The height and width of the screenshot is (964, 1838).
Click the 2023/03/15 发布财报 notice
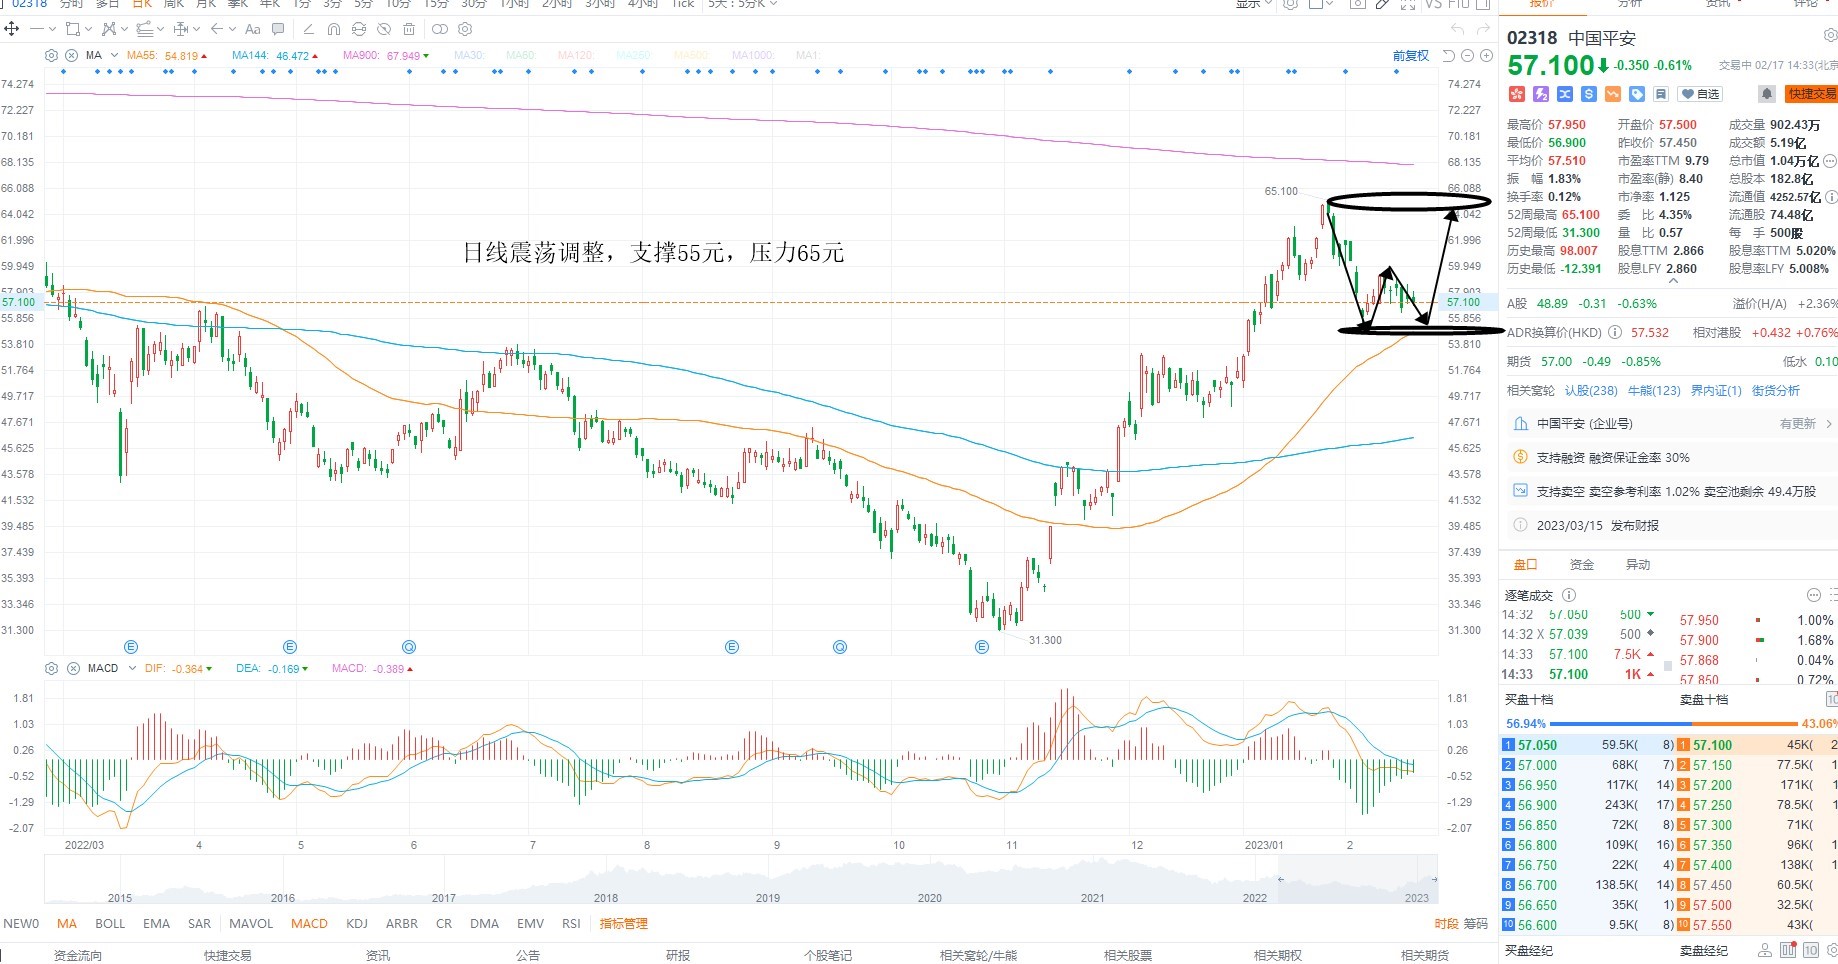tap(1672, 525)
